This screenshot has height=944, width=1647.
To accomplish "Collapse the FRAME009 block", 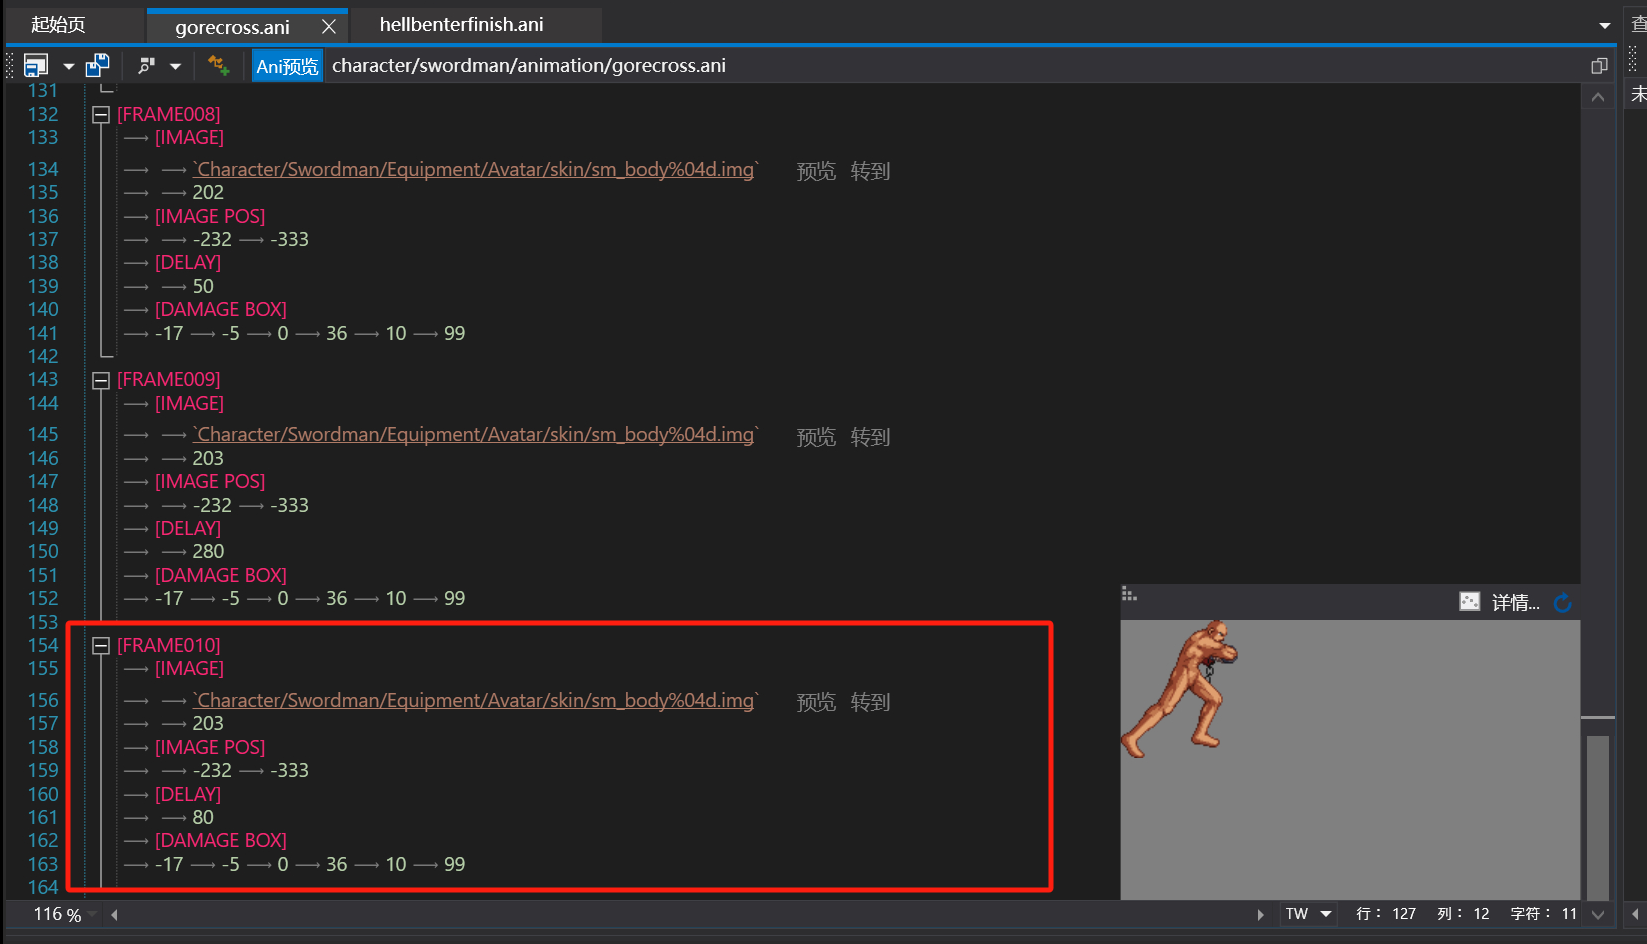I will coord(101,380).
